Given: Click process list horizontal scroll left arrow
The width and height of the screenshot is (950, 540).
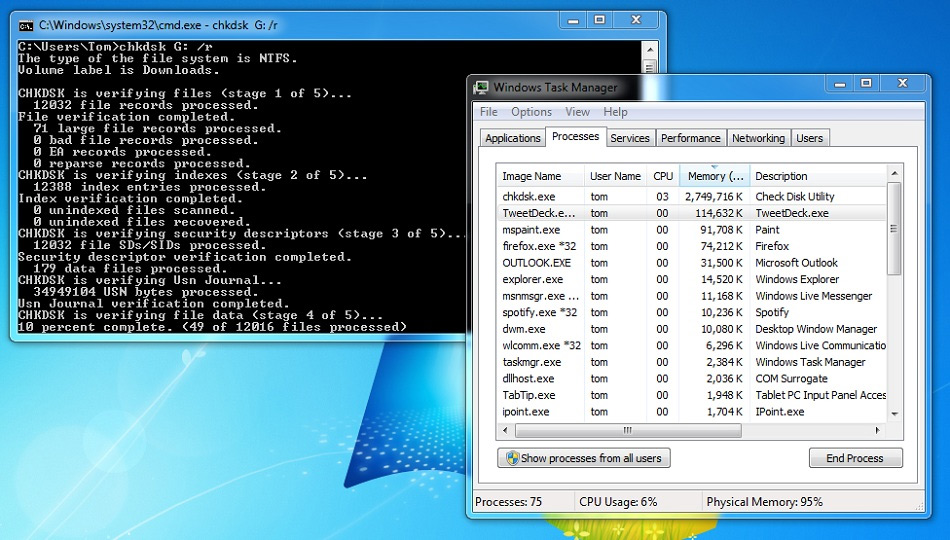Looking at the screenshot, I should coord(505,430).
